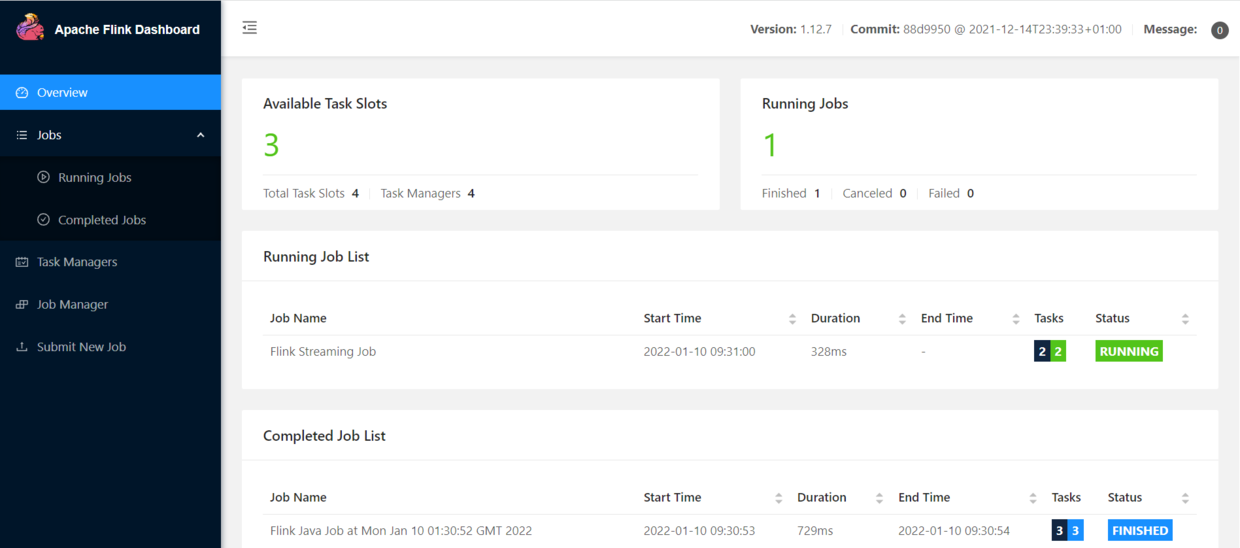Click end time 2022-01-10 09:30:54
Viewport: 1240px width, 548px height.
tap(954, 531)
